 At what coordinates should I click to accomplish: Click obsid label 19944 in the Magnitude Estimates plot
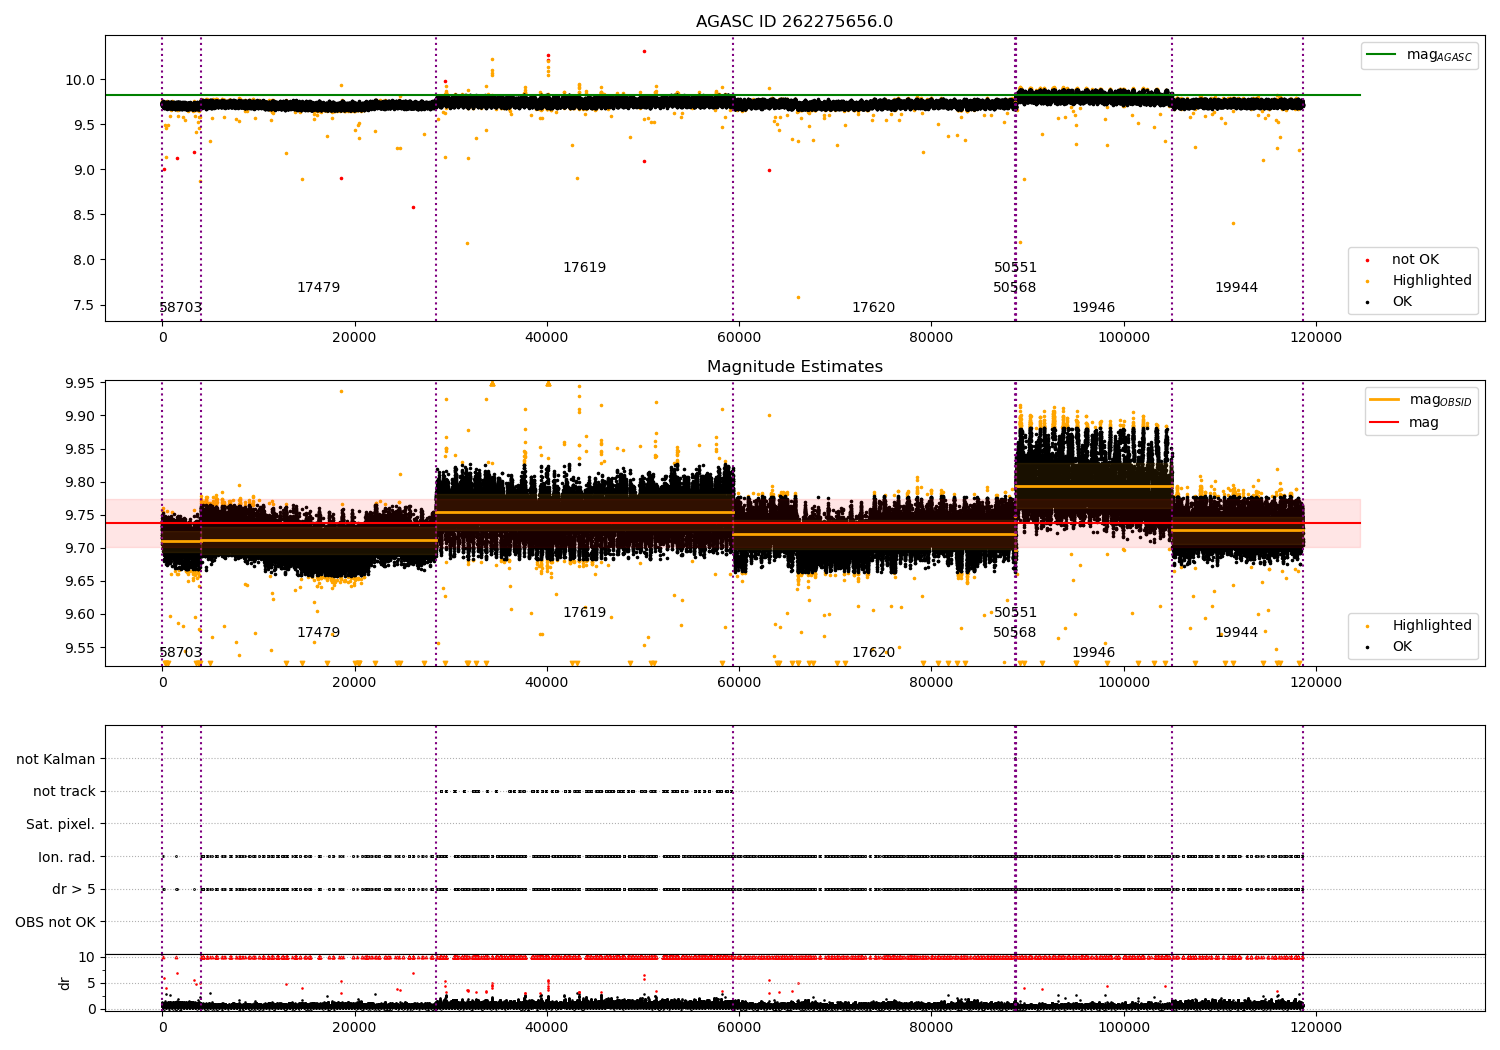1236,633
